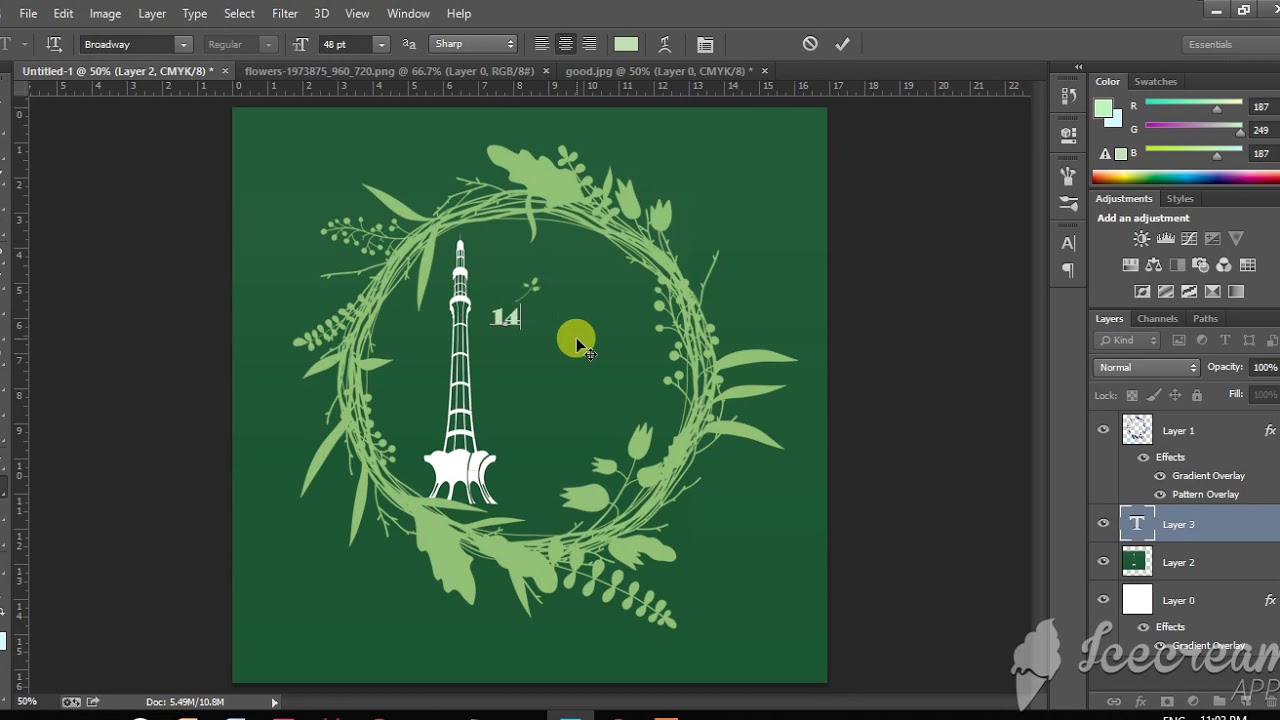Viewport: 1280px width, 720px height.
Task: Add a Levels adjustment
Action: point(1165,239)
